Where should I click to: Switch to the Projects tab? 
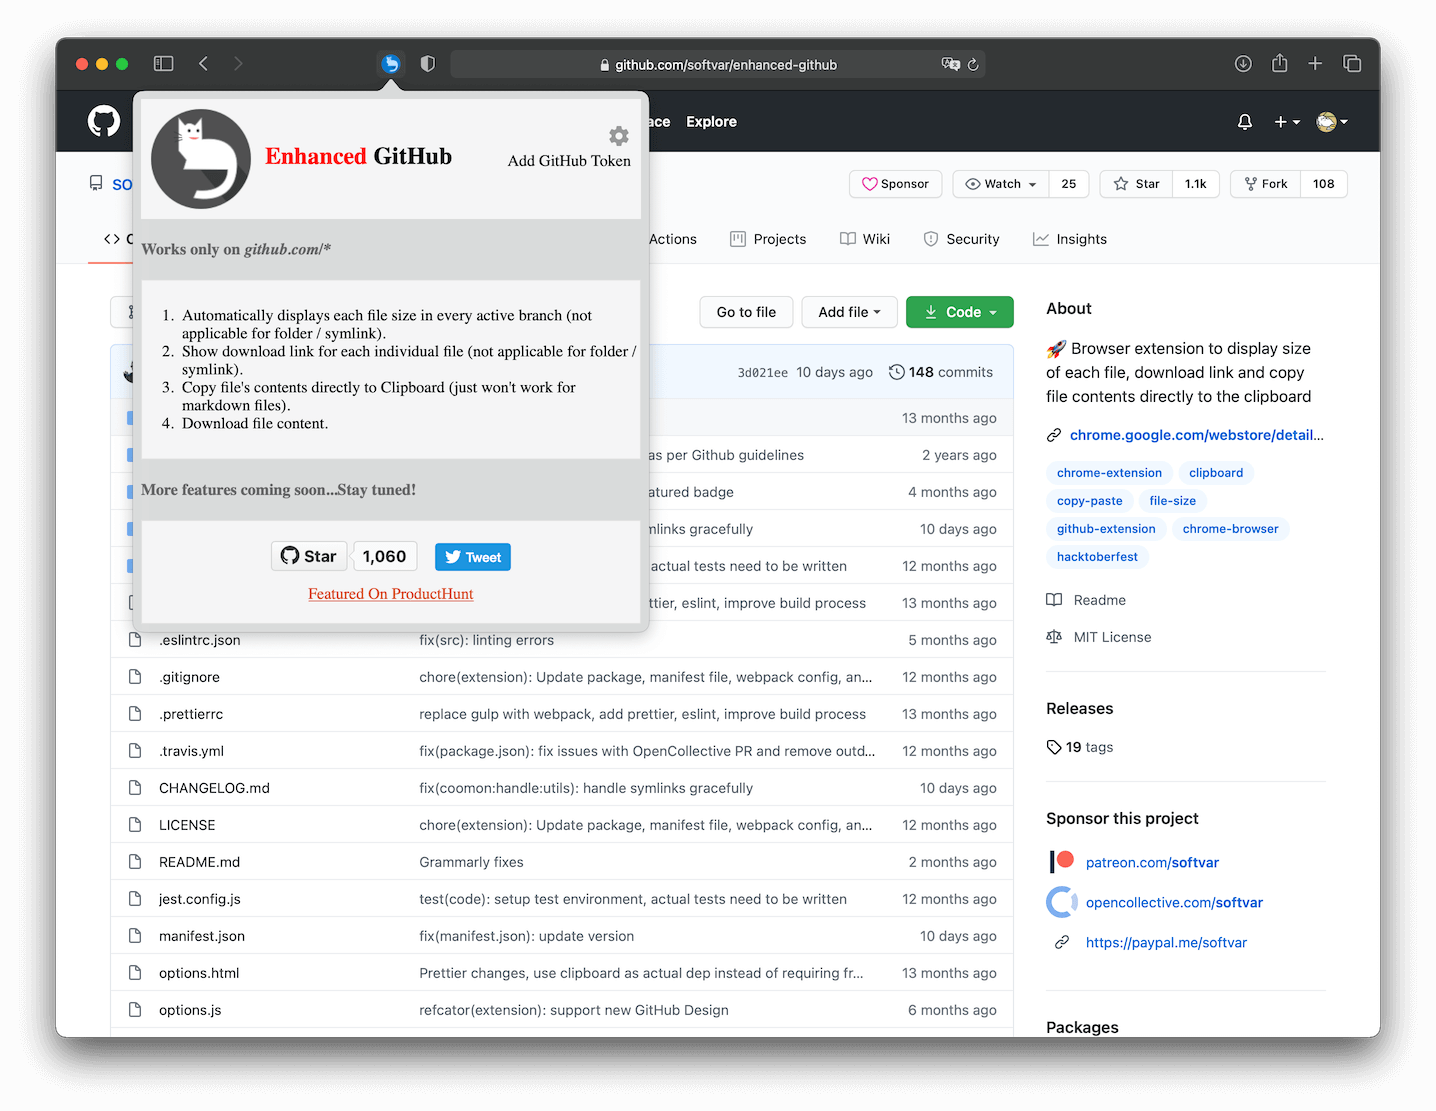tap(768, 239)
